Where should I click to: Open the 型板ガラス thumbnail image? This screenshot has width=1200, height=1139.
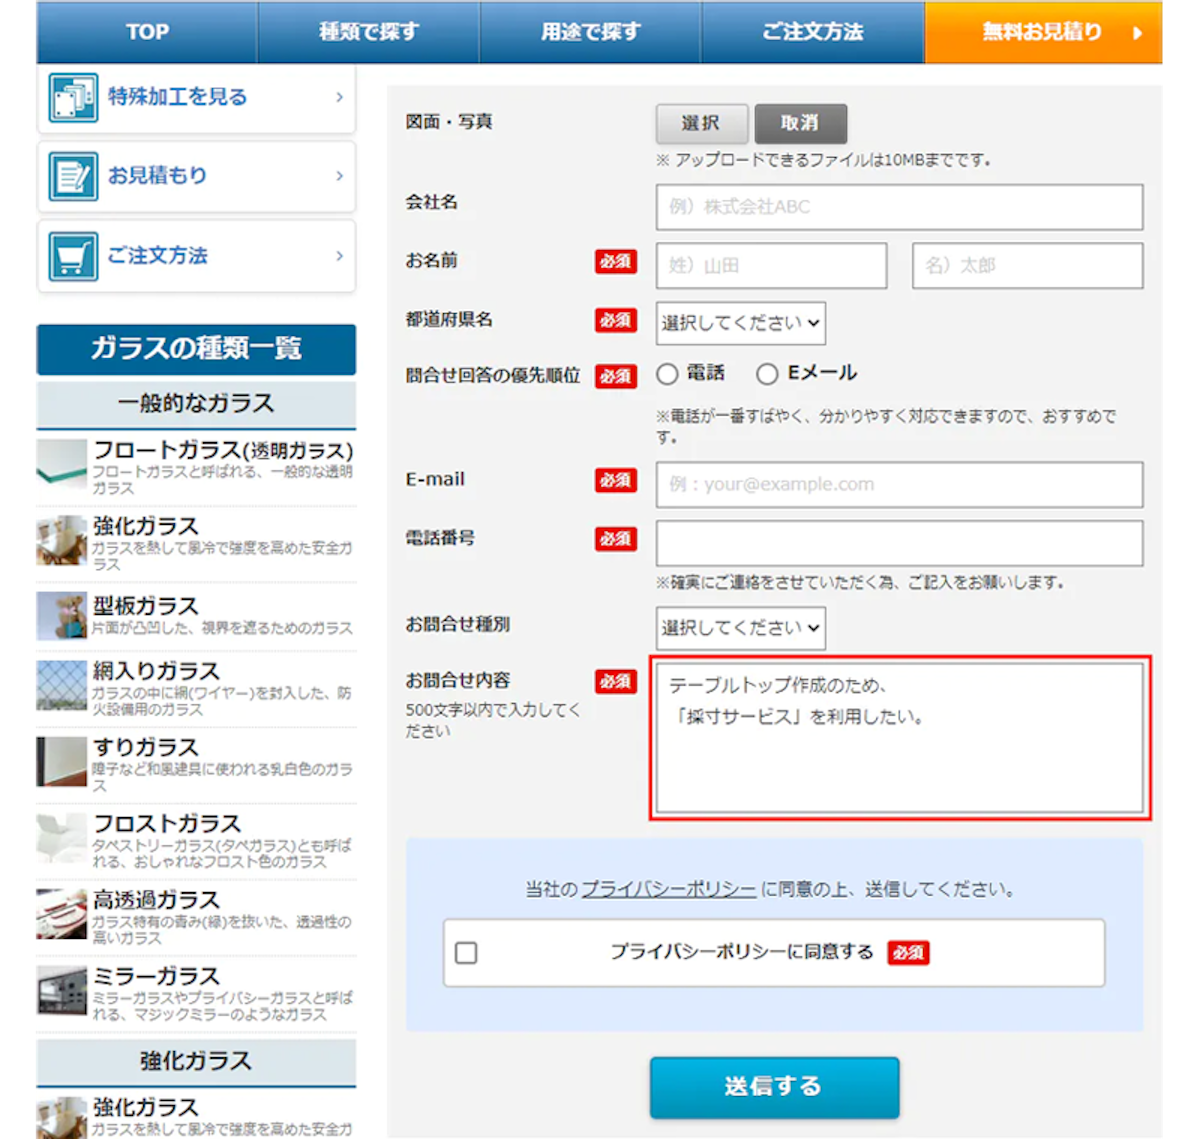[x=62, y=616]
